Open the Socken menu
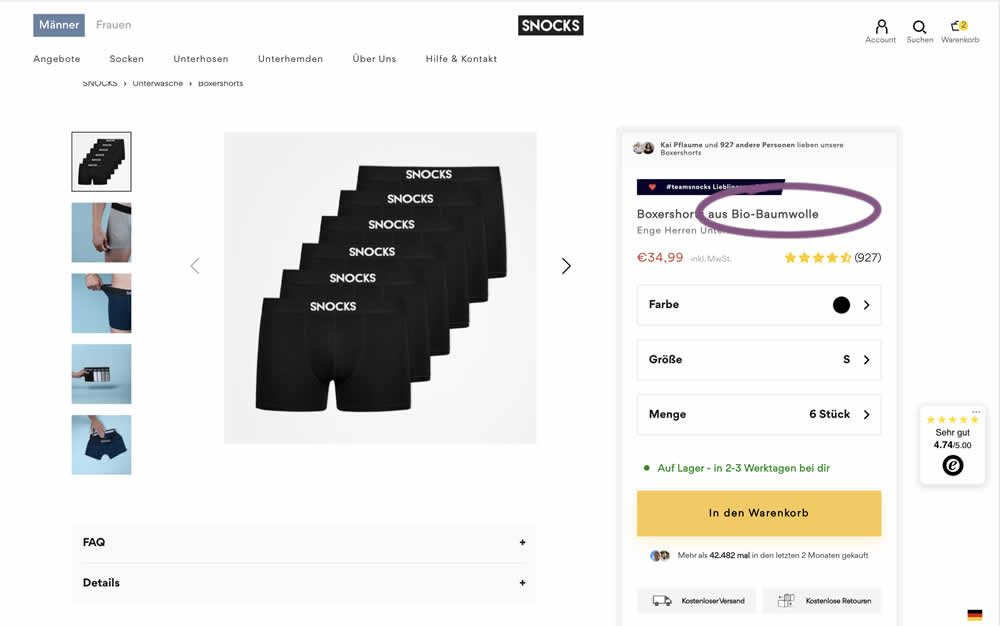Image resolution: width=1000 pixels, height=626 pixels. click(x=127, y=59)
